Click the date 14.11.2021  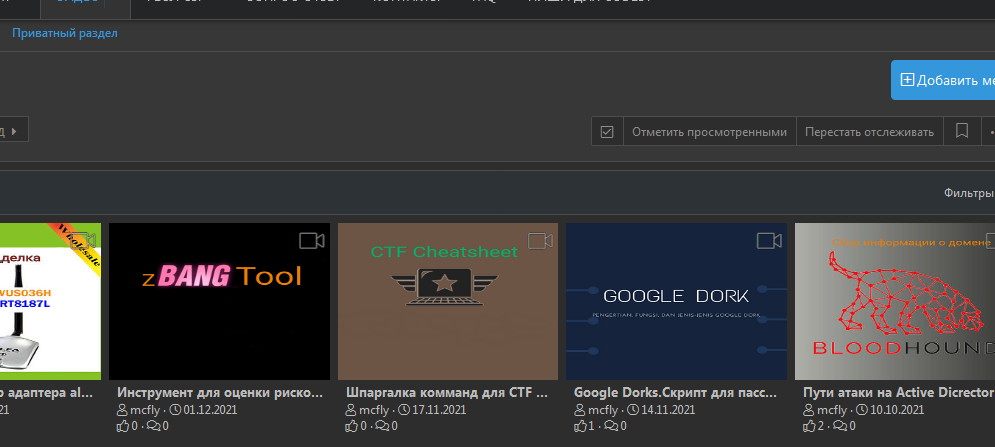coord(668,410)
